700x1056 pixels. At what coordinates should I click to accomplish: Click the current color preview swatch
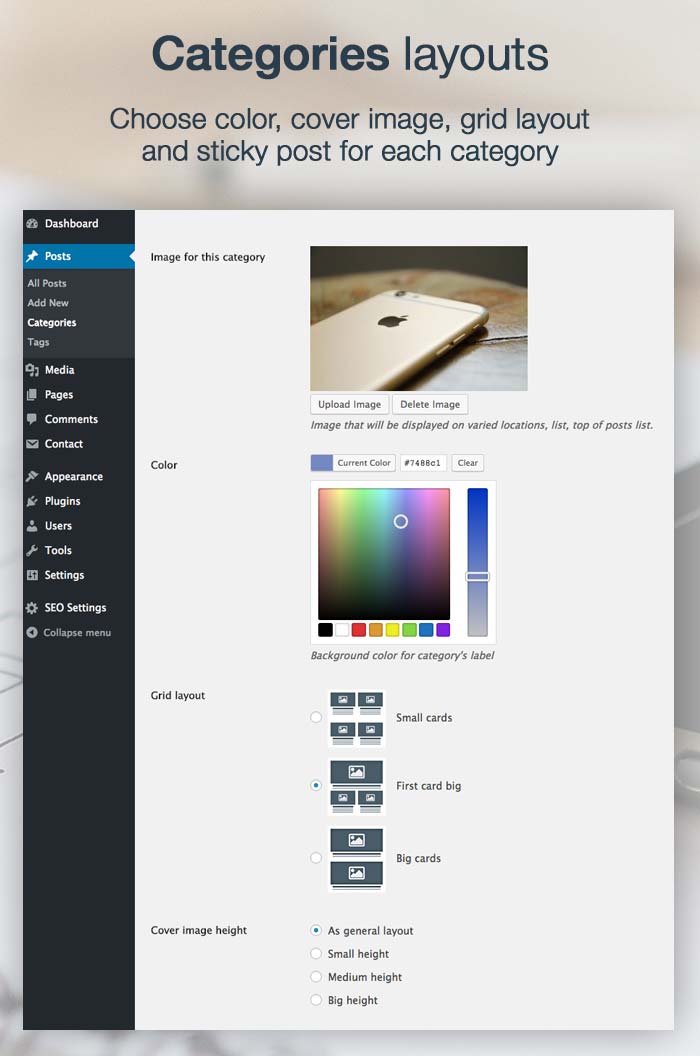point(321,463)
